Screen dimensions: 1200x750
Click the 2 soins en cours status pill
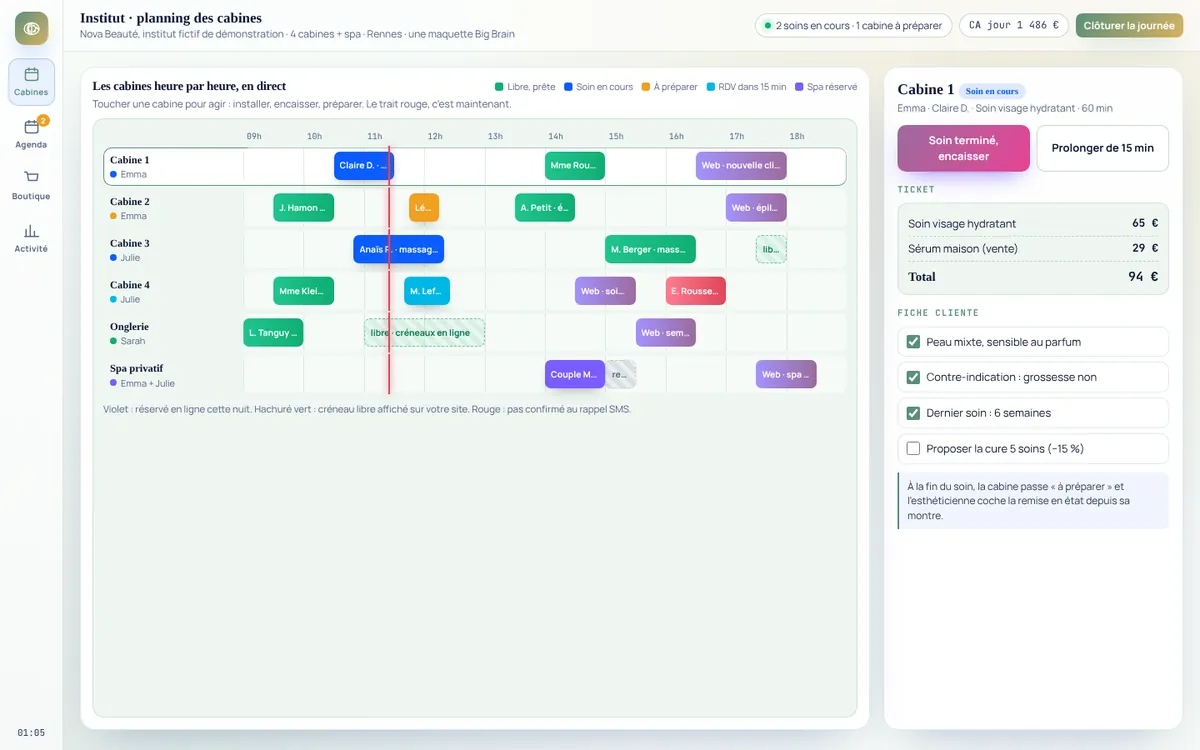853,25
